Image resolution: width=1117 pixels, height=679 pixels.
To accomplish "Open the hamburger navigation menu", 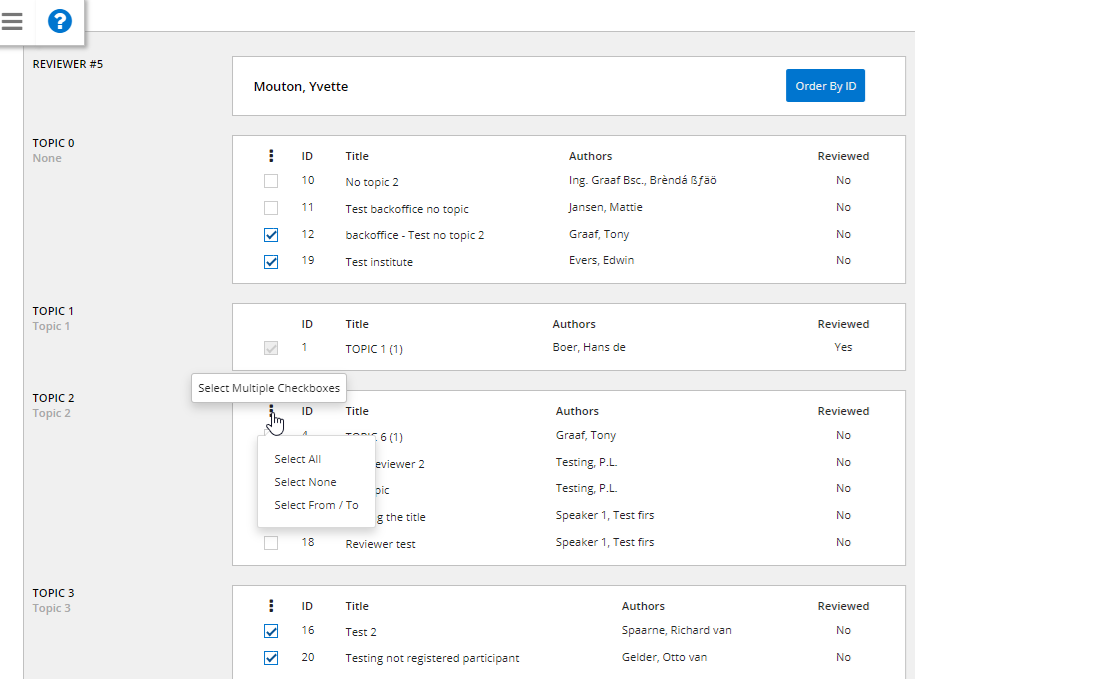I will click(x=12, y=21).
